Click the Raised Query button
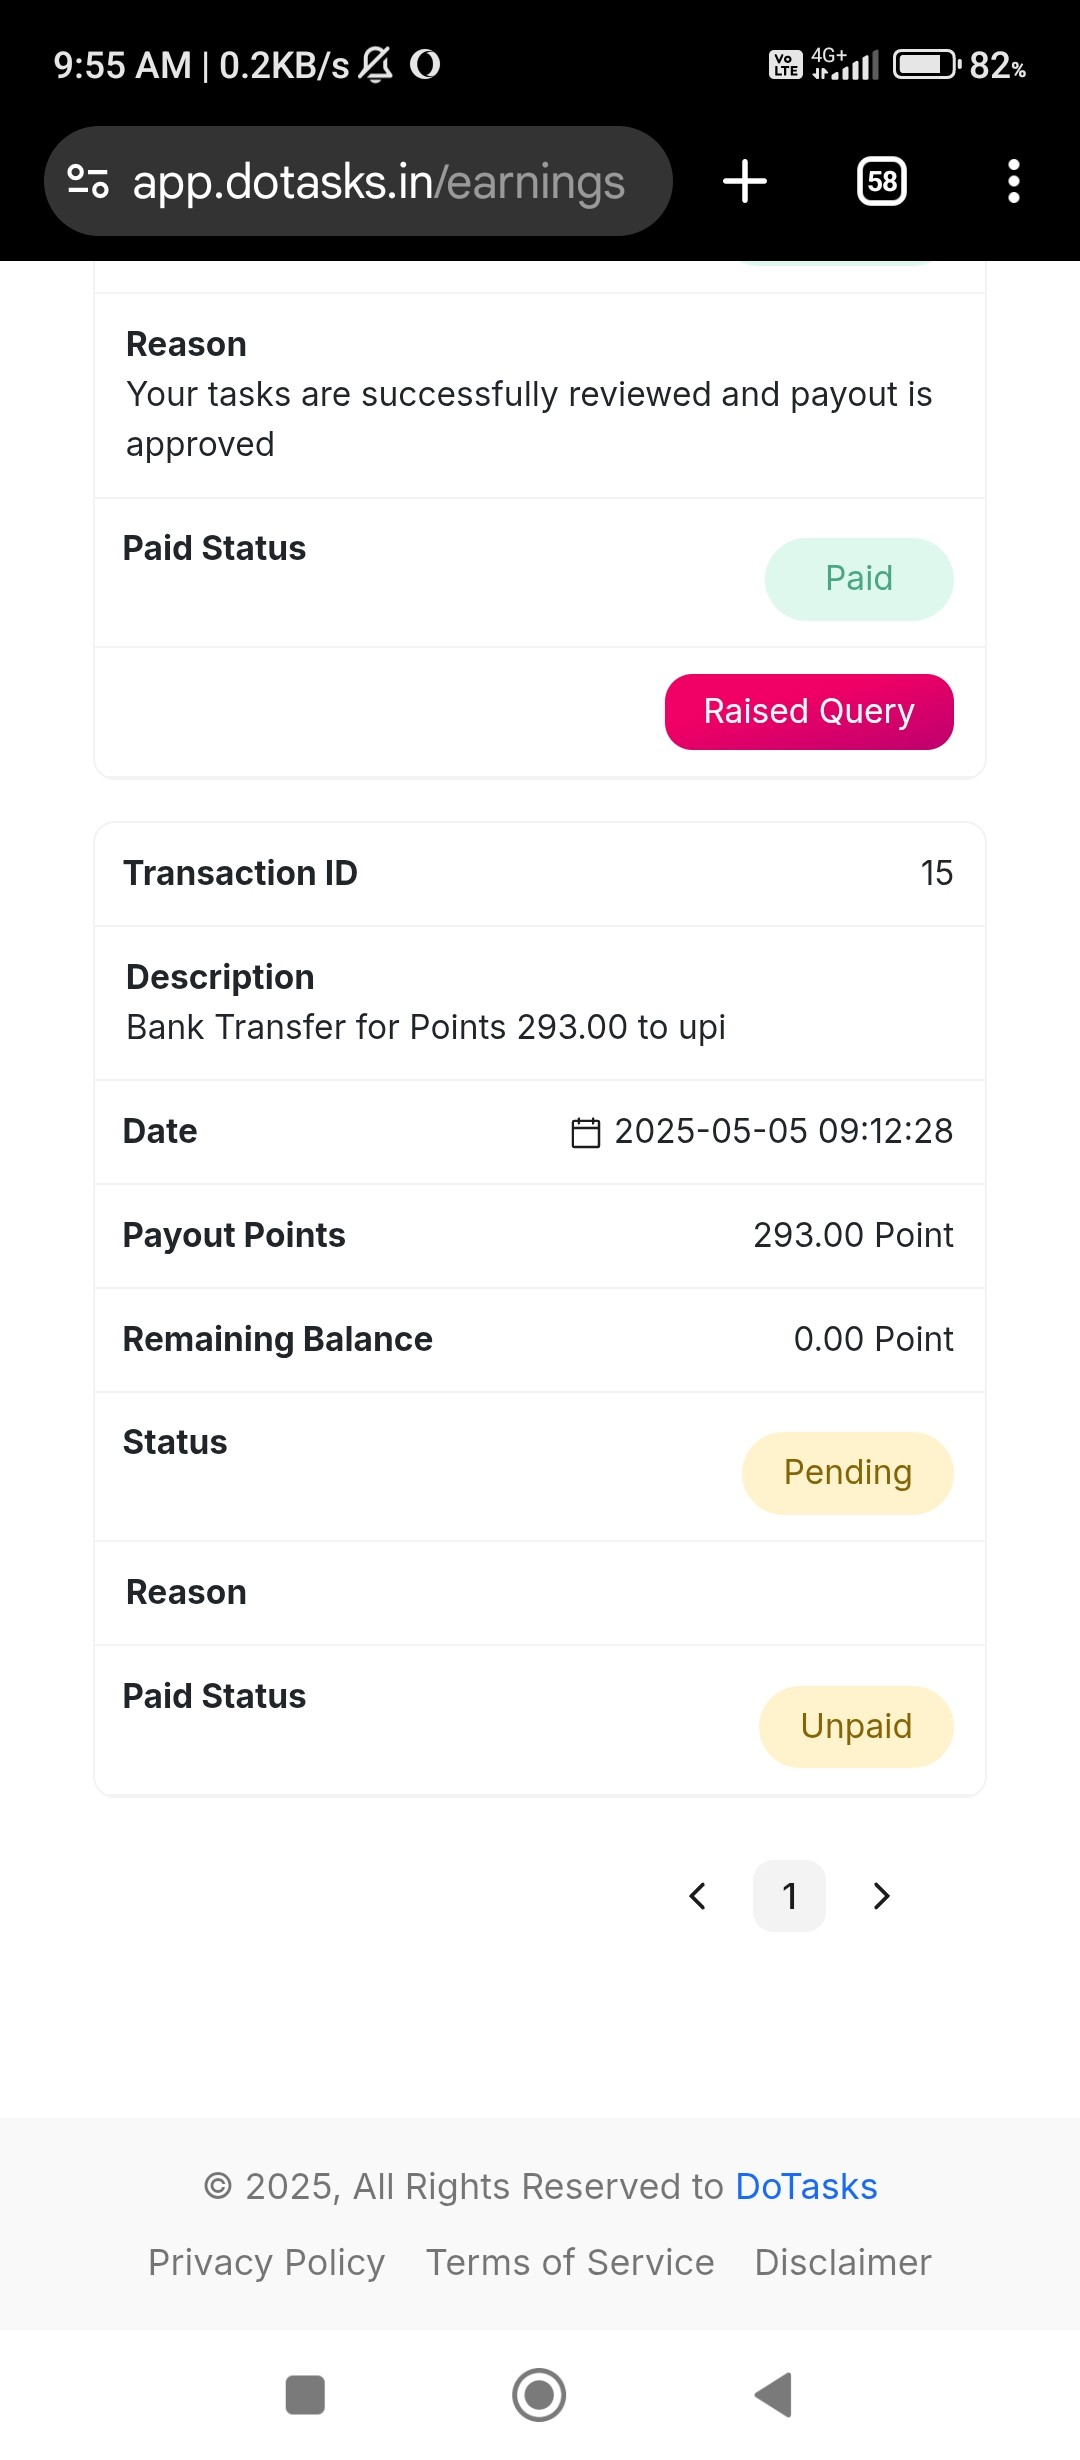The width and height of the screenshot is (1080, 2460). [809, 712]
